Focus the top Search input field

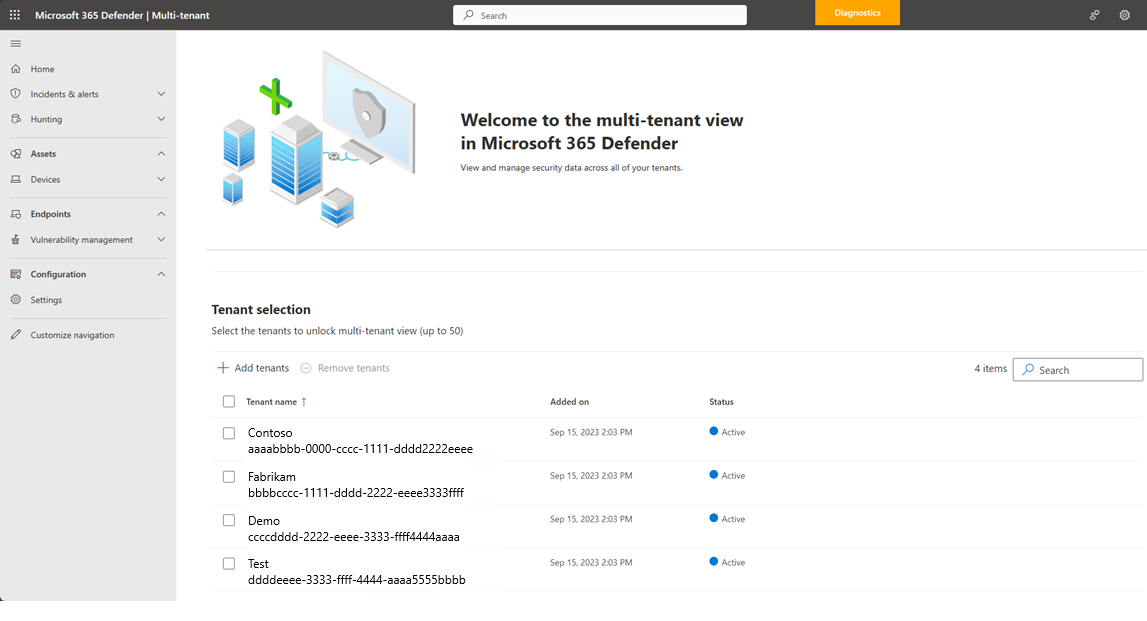click(x=600, y=15)
